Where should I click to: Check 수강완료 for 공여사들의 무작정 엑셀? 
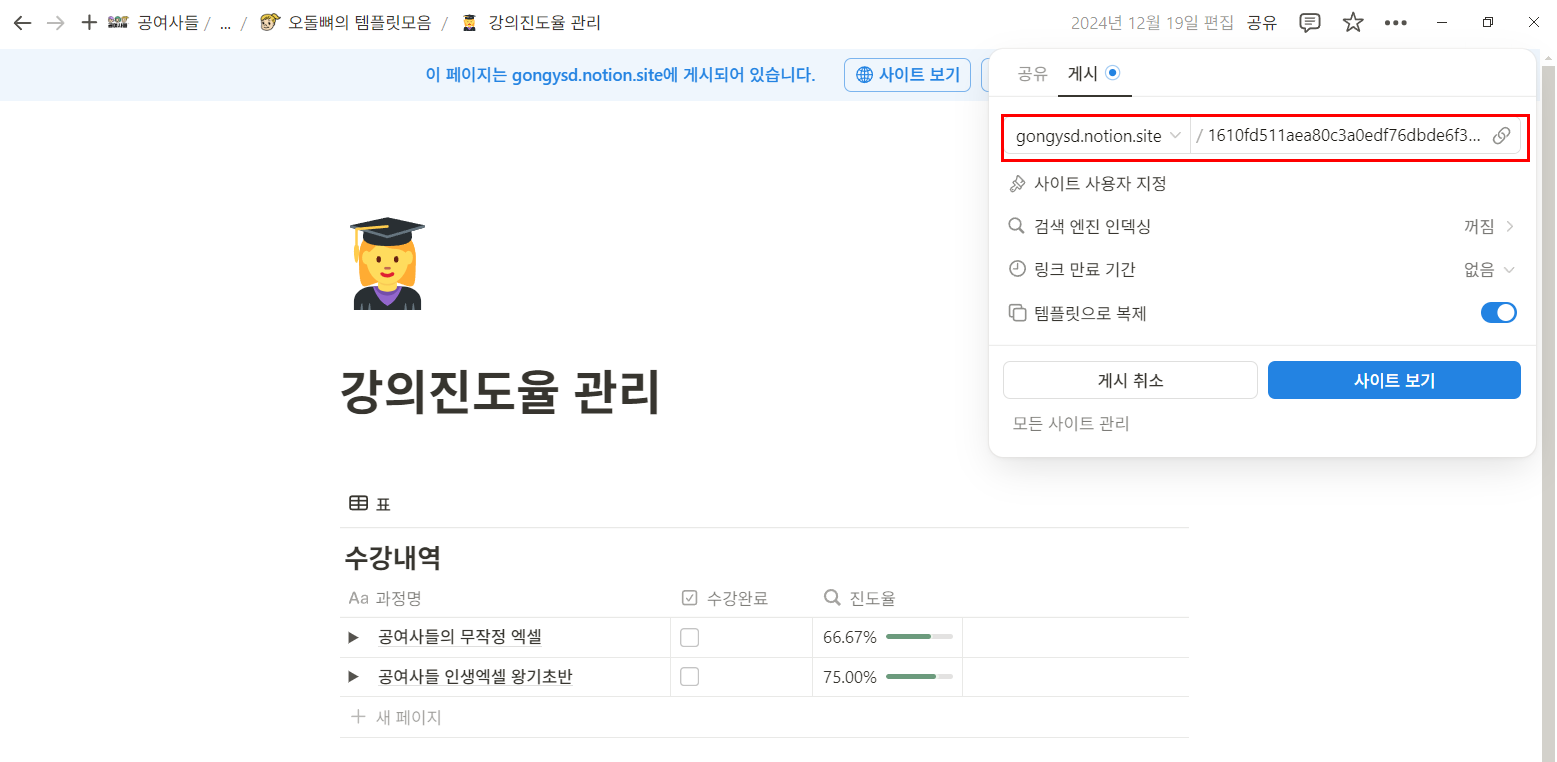coord(689,636)
